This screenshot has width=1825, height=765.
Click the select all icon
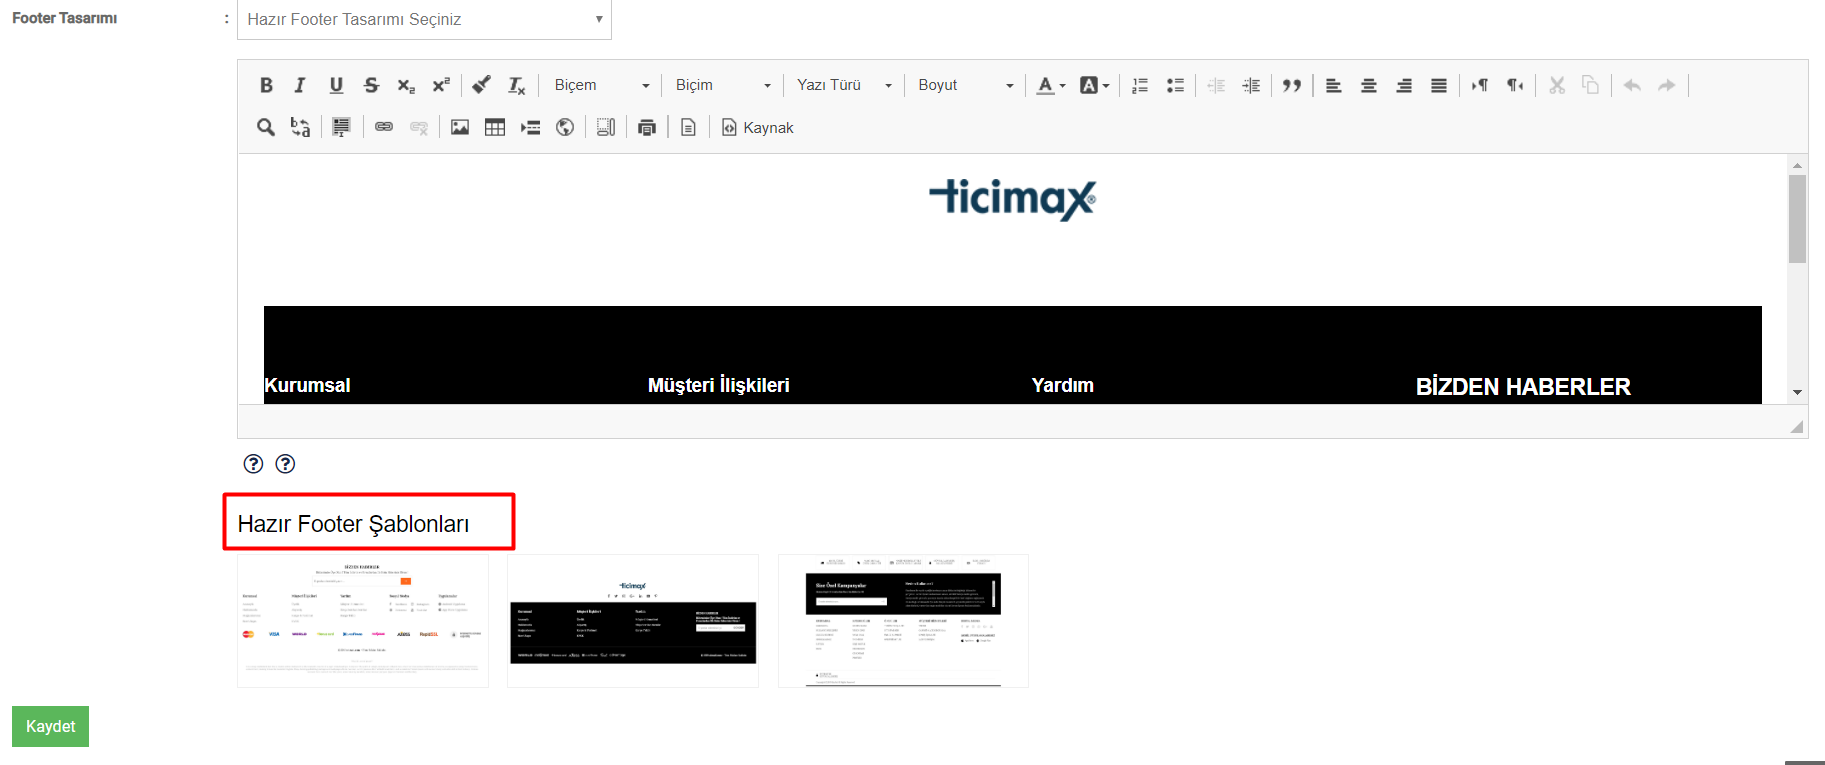341,127
